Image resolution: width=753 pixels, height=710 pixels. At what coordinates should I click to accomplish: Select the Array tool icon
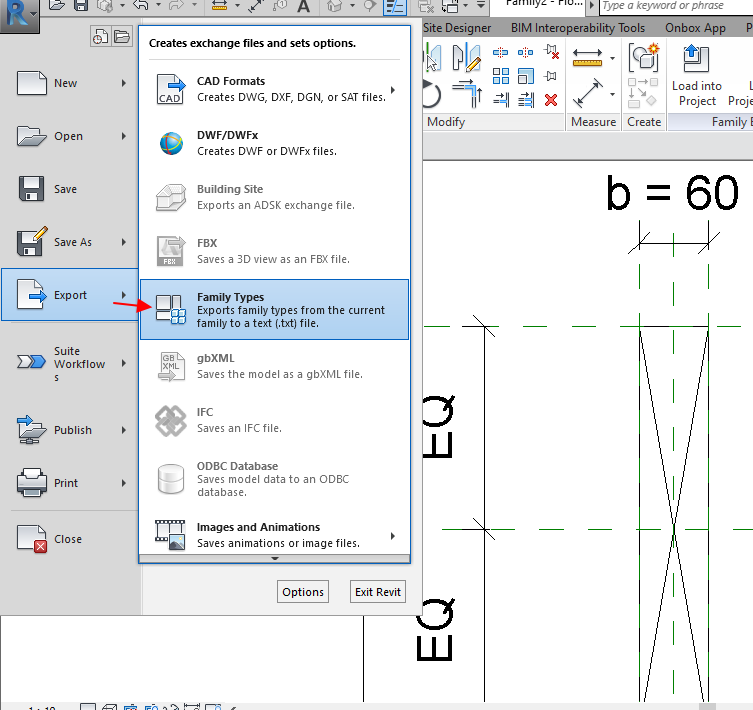click(500, 76)
